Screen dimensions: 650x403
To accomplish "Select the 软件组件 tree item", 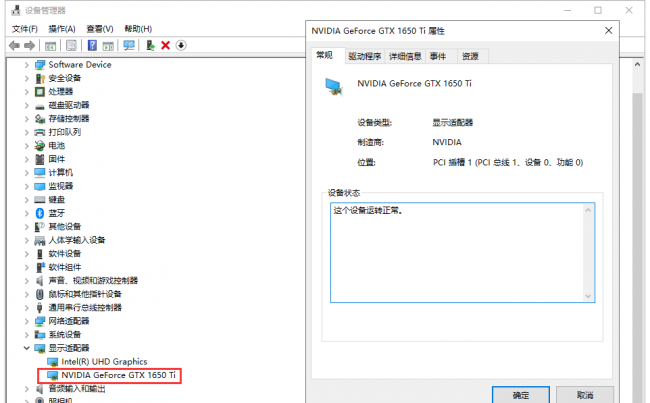I will [x=65, y=267].
